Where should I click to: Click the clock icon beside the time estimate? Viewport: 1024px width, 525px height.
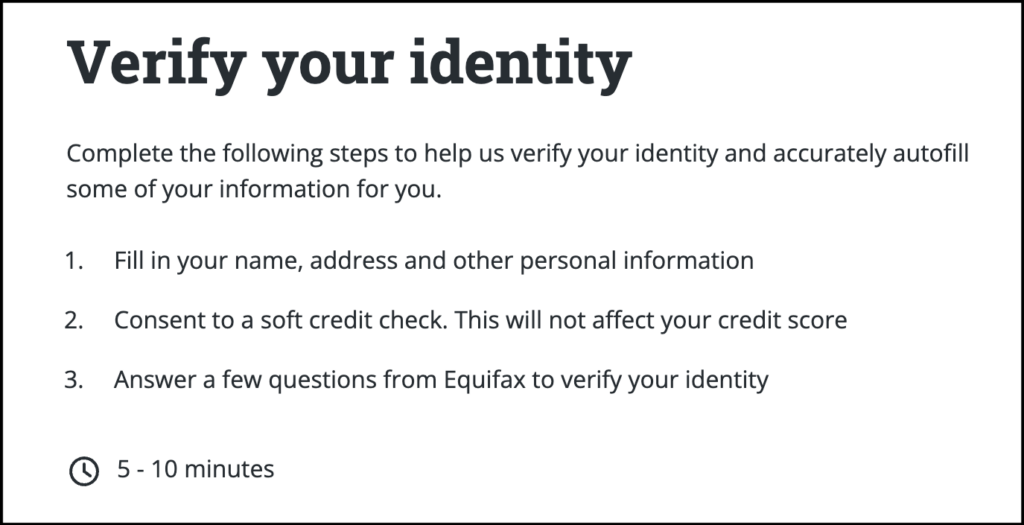click(x=84, y=470)
